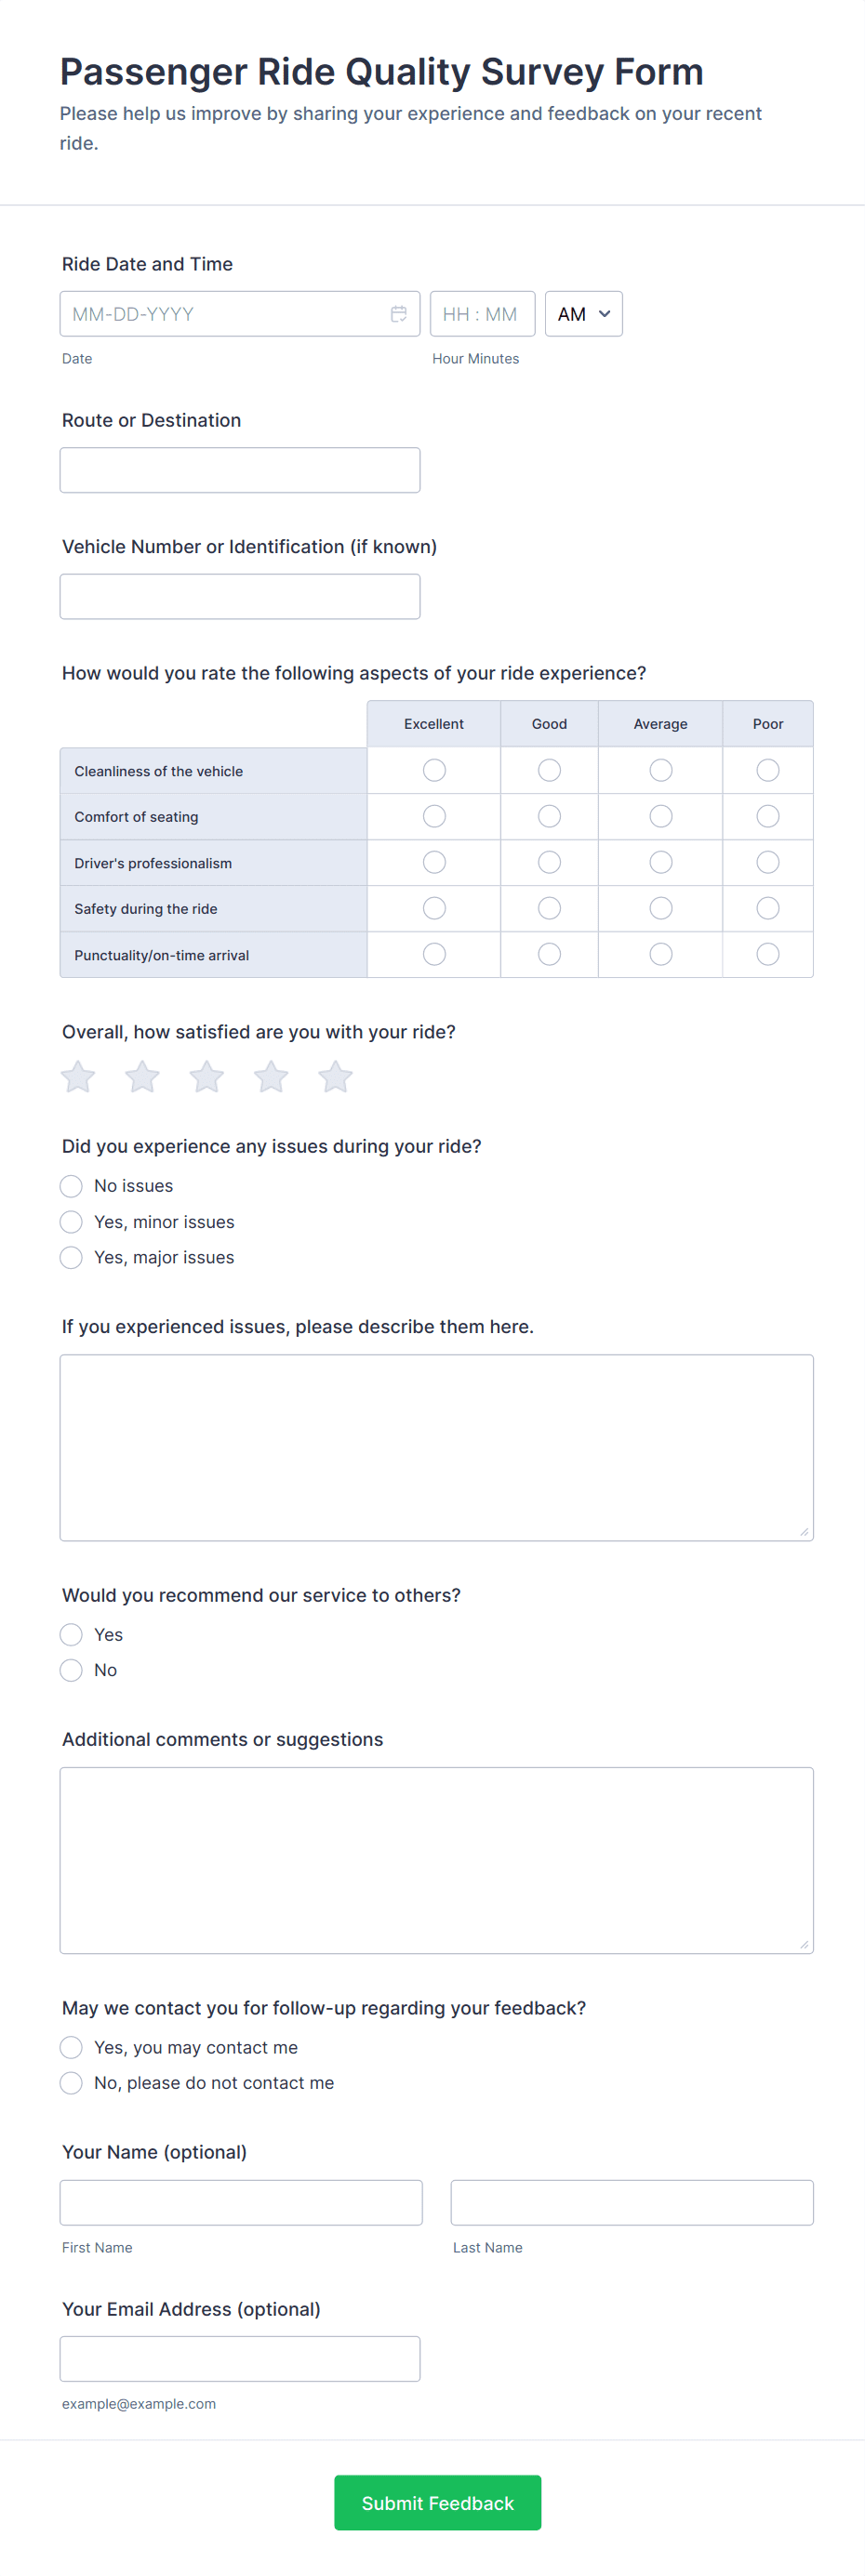The width and height of the screenshot is (865, 2576).
Task: Open the calendar picker icon in Date field
Action: (x=398, y=314)
